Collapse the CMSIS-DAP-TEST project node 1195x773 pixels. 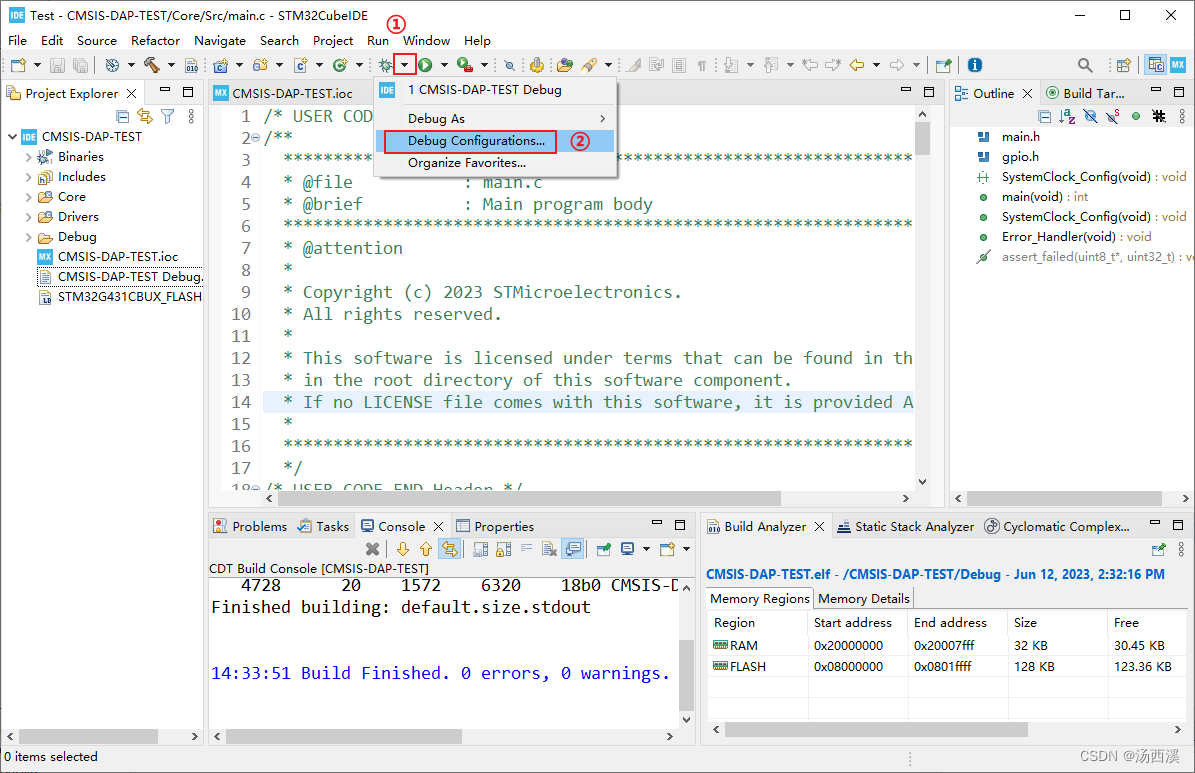[x=12, y=136]
